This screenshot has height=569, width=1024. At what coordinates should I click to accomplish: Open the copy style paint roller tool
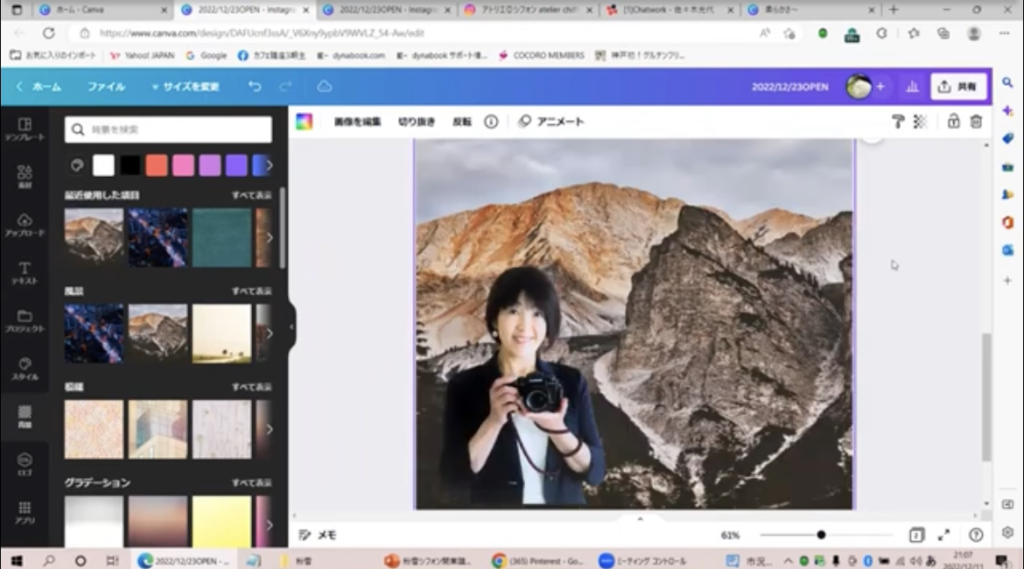(x=897, y=121)
